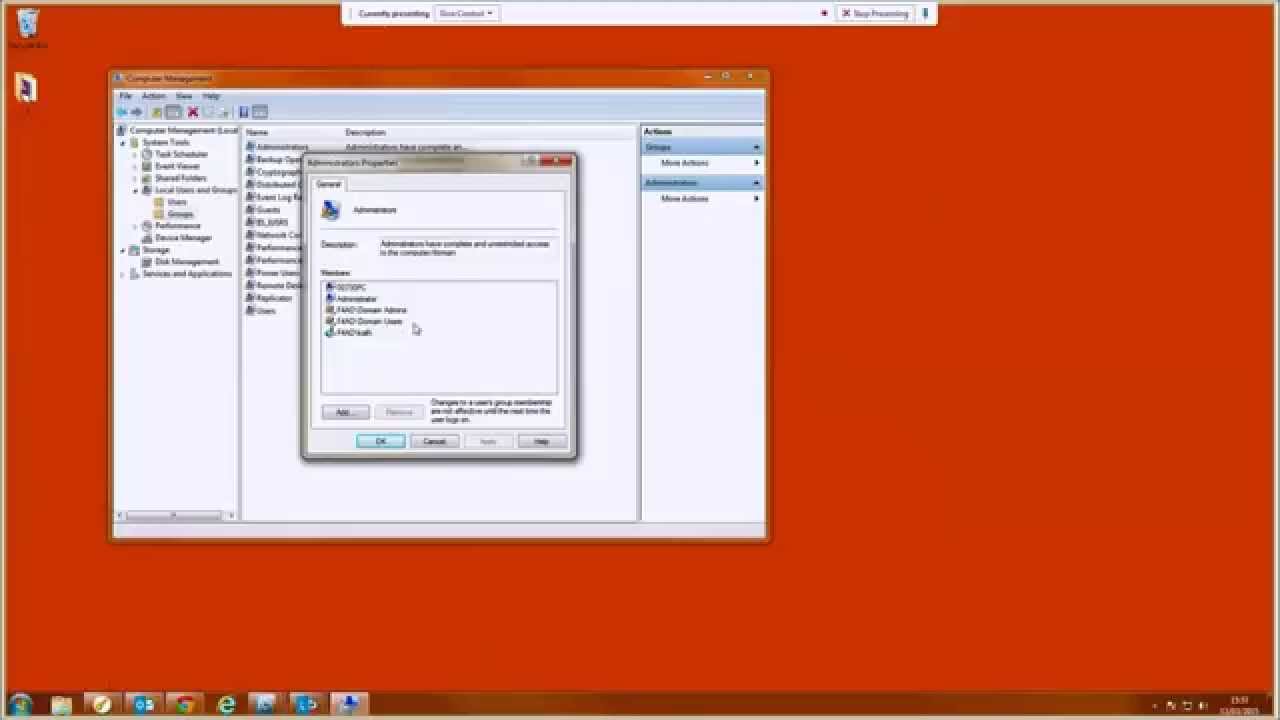Select the Administrator member in Members list

(352, 299)
